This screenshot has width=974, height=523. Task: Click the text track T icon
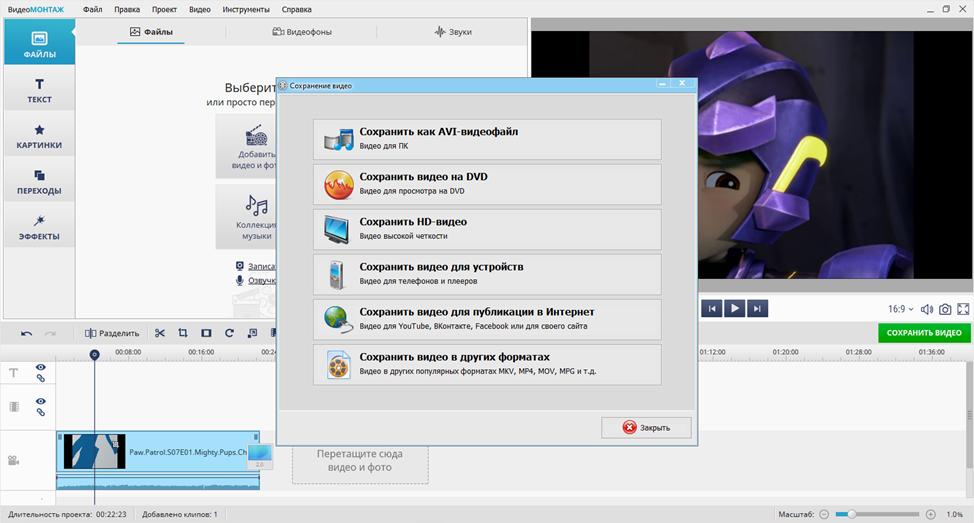pos(14,373)
